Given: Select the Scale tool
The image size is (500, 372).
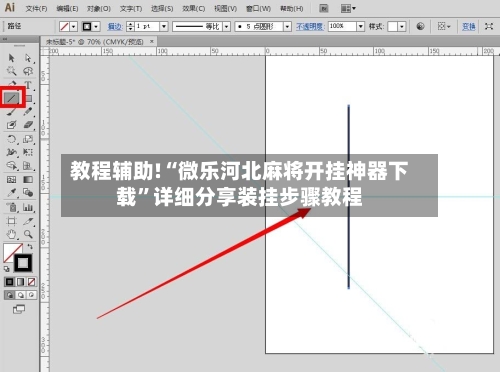Looking at the screenshot, I should click(28, 139).
